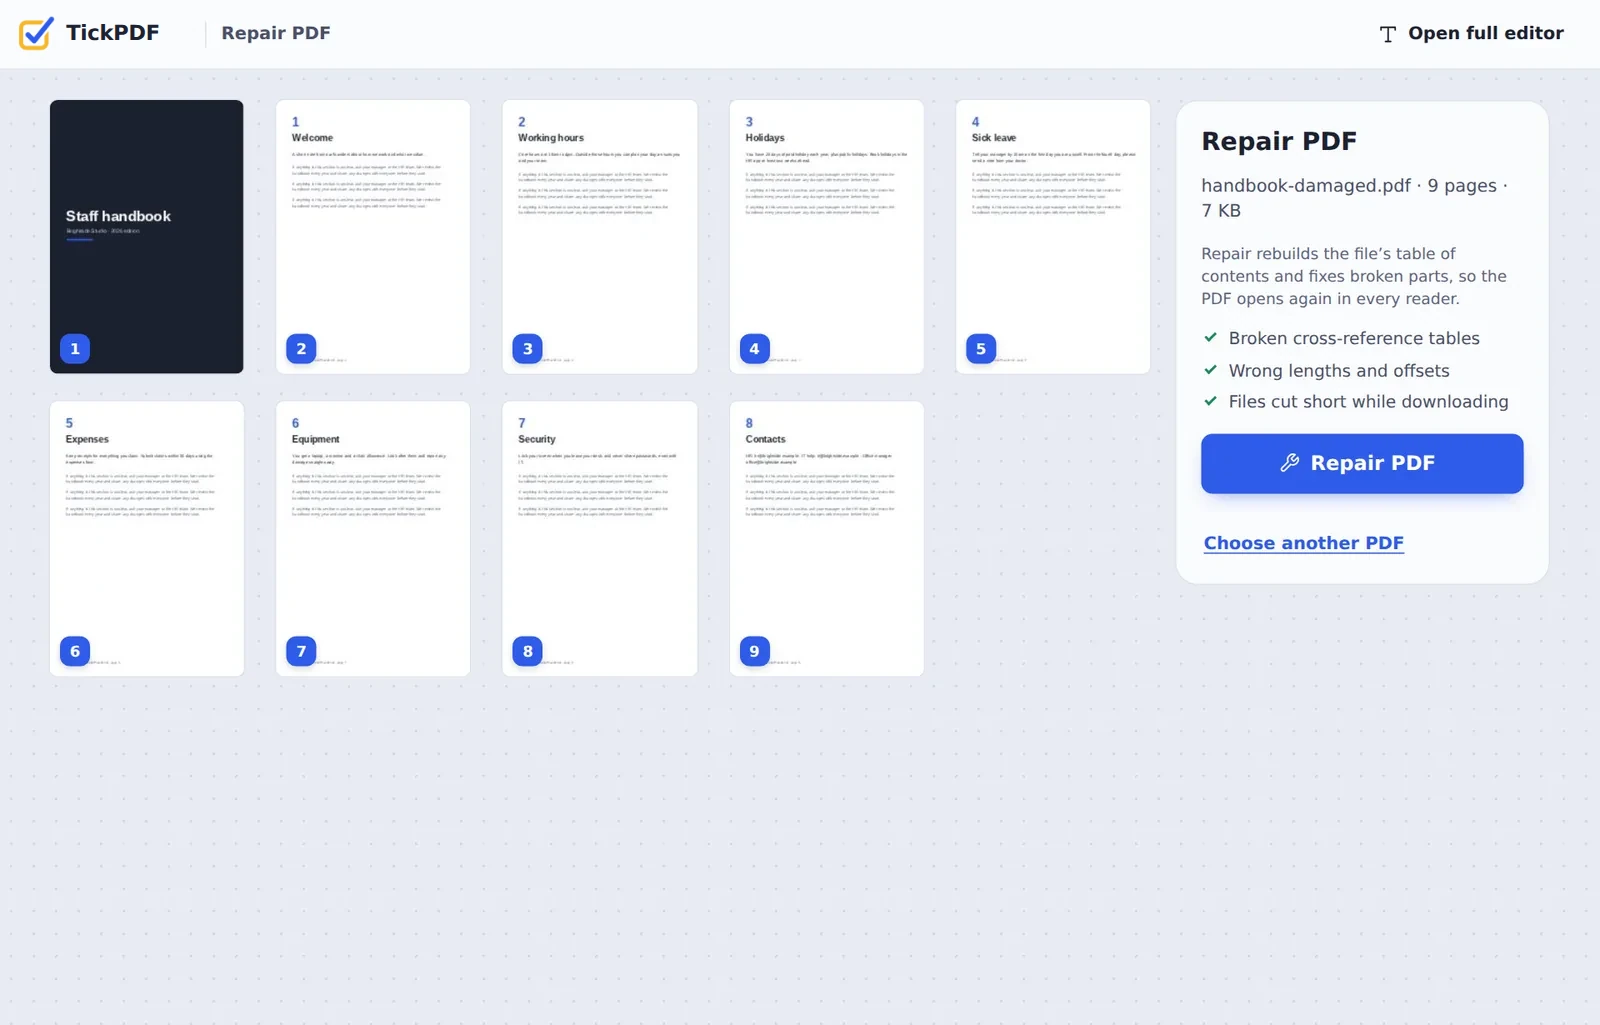The image size is (1600, 1025).
Task: Start repair with the Repair PDF button
Action: [1362, 463]
